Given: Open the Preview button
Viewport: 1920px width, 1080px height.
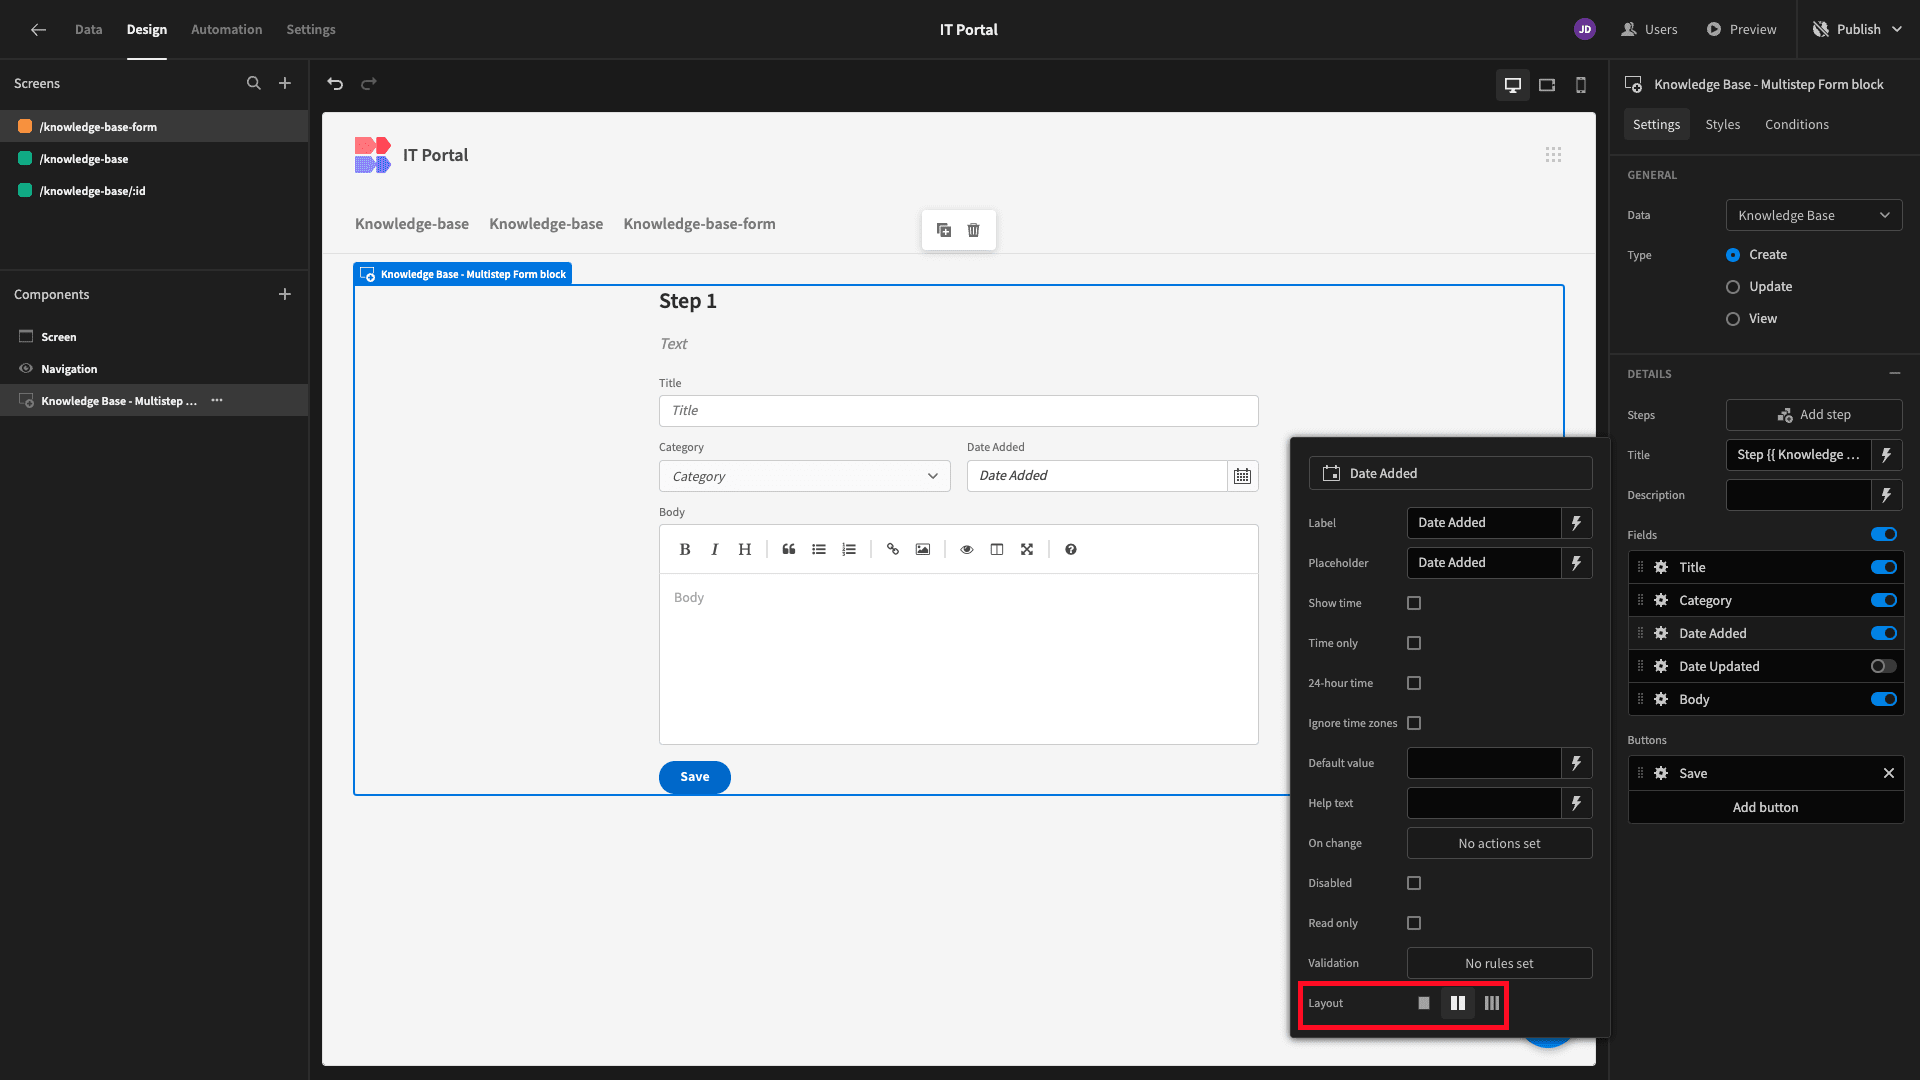Looking at the screenshot, I should point(1741,29).
